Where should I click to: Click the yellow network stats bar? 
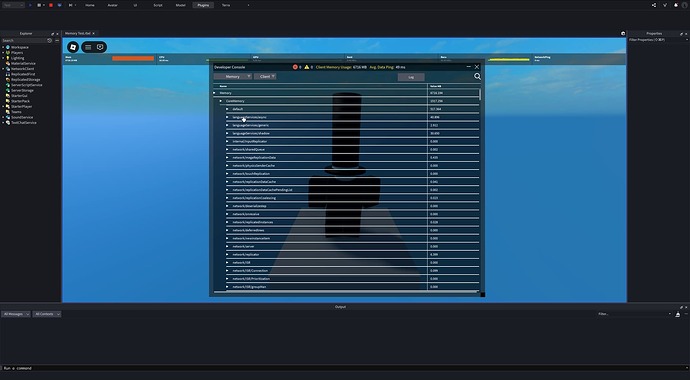509,59
